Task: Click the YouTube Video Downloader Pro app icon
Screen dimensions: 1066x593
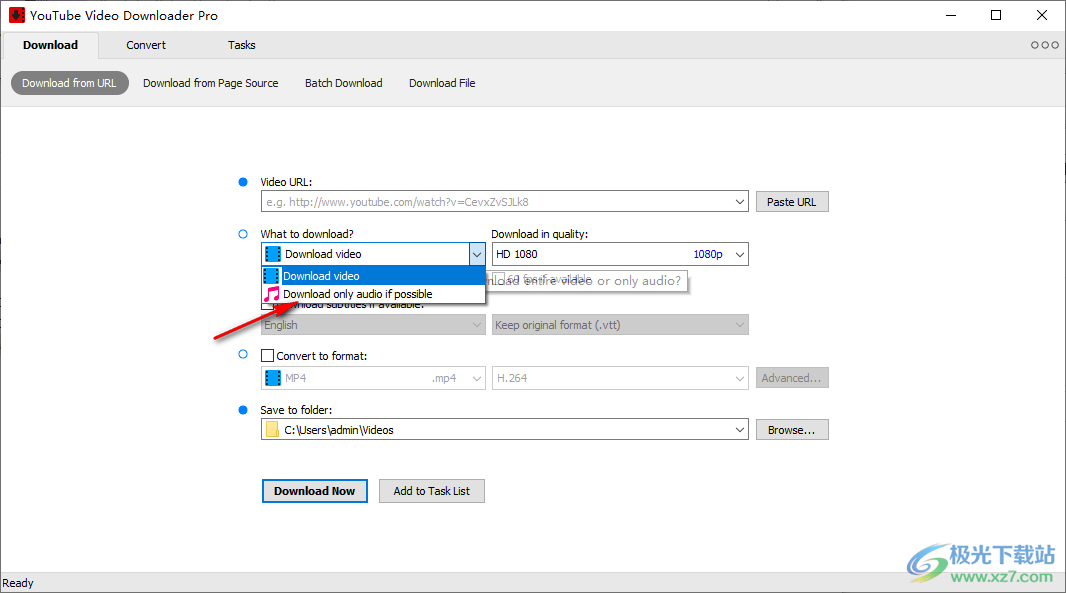Action: coord(16,15)
